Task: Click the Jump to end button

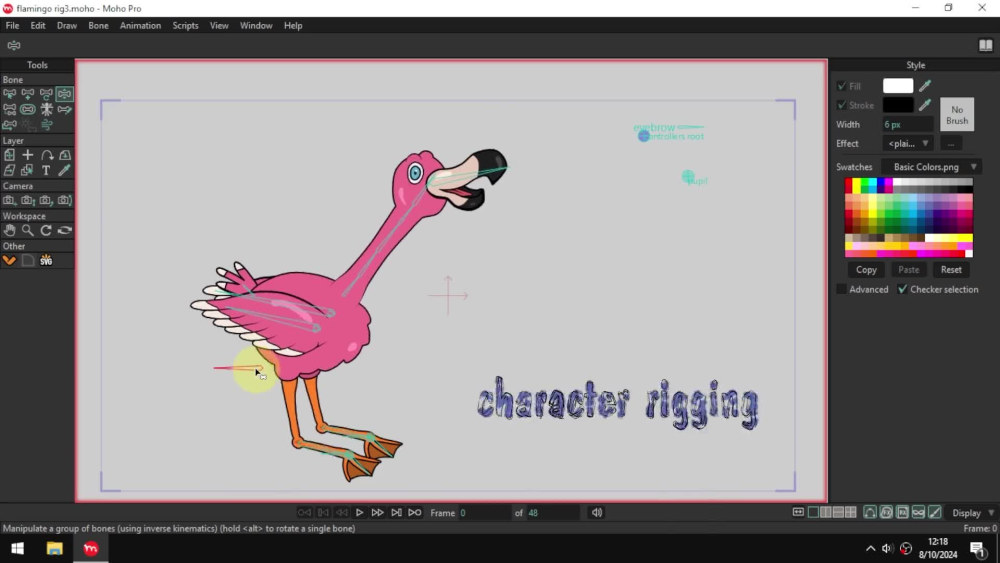Action: coord(415,512)
